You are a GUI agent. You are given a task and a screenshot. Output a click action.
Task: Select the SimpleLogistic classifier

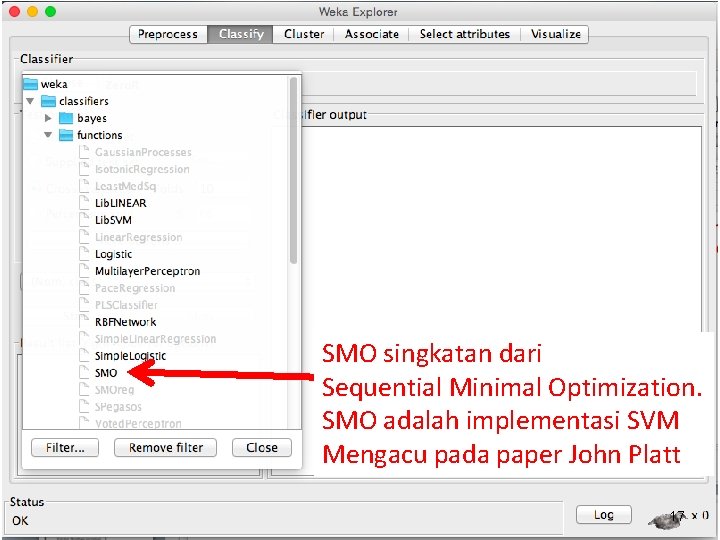[130, 356]
